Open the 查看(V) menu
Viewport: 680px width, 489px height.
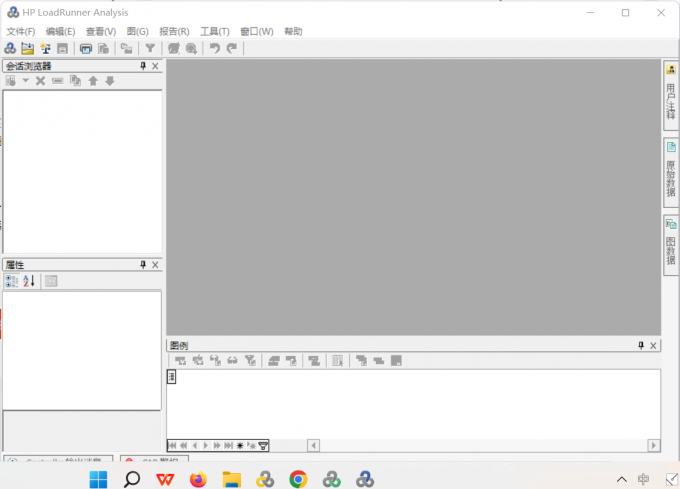(x=101, y=31)
